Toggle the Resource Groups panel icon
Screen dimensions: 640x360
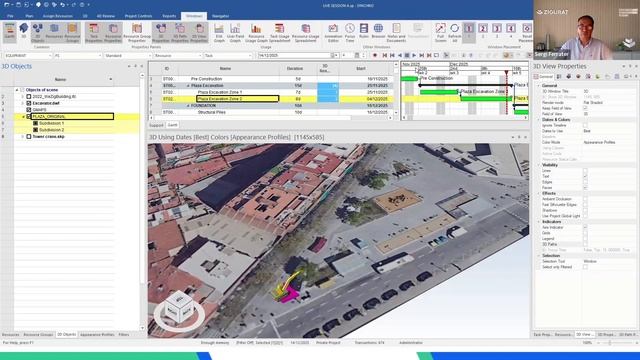coord(73,32)
